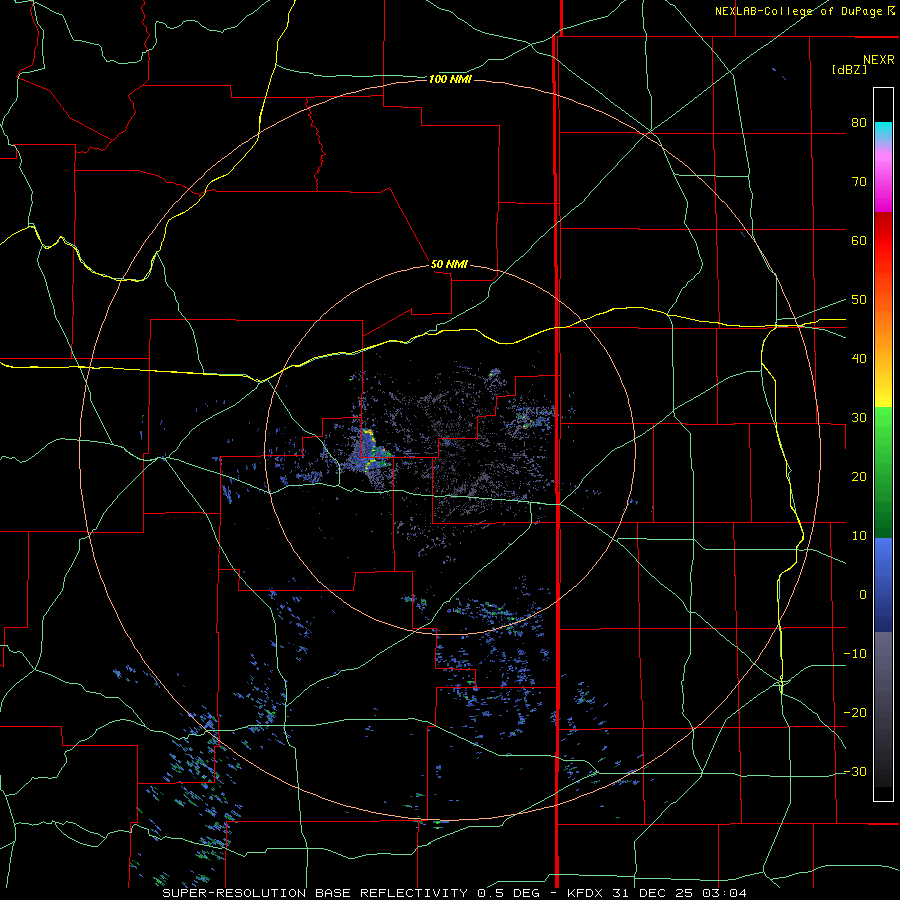The width and height of the screenshot is (900, 900).
Task: Select the 20 value on dBZ scale
Action: pos(859,477)
